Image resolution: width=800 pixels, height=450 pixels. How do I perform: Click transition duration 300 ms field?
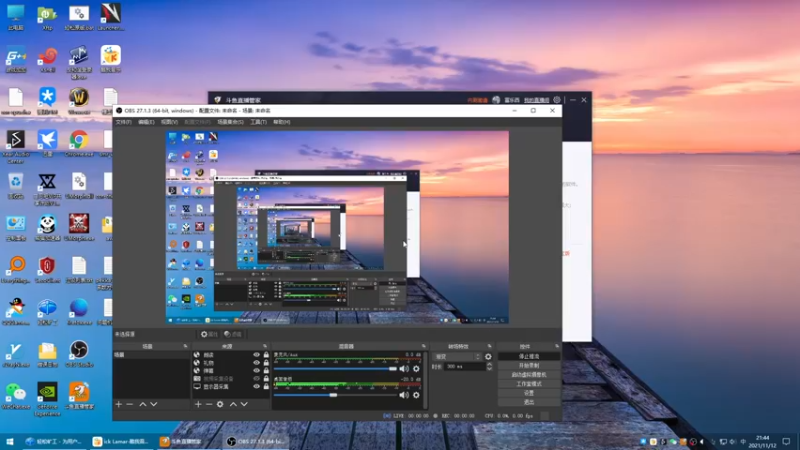(x=464, y=366)
